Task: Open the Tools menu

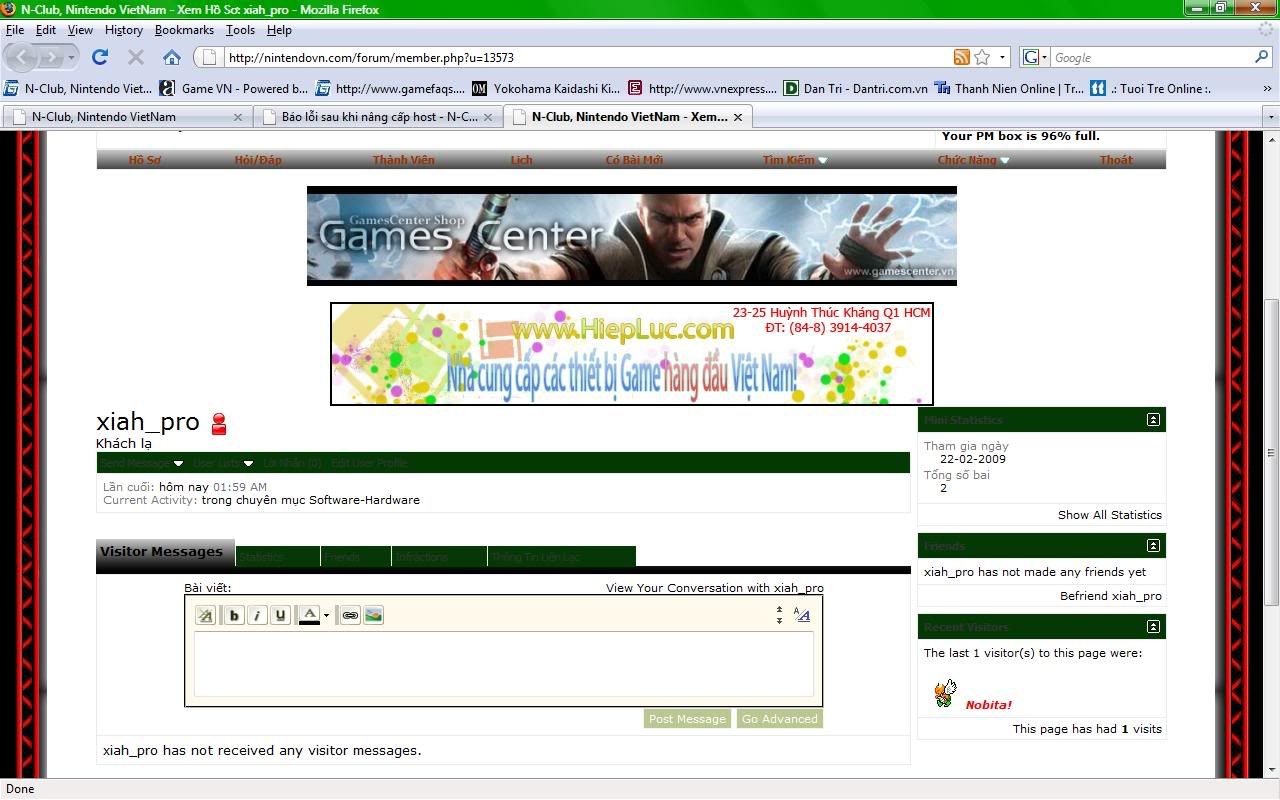Action: pos(240,30)
